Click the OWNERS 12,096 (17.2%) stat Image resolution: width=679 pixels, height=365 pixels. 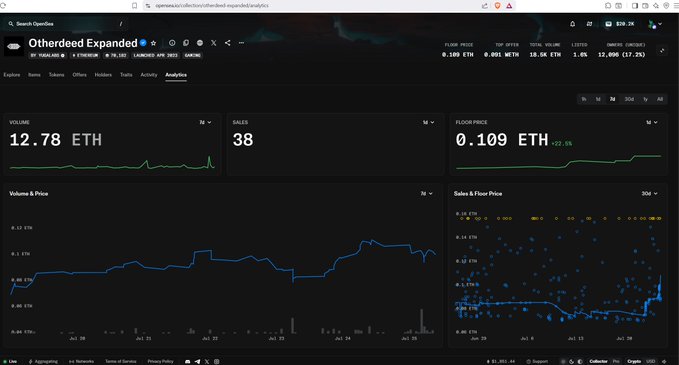coord(621,50)
